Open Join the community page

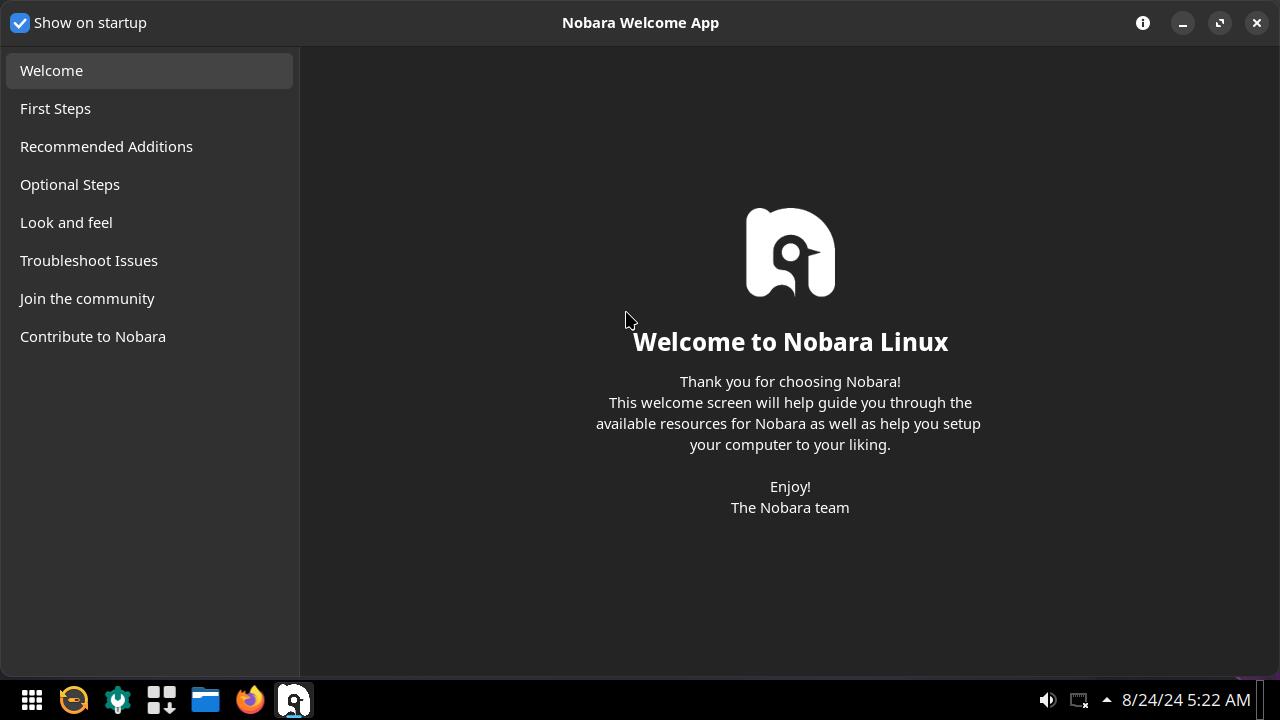(149, 299)
